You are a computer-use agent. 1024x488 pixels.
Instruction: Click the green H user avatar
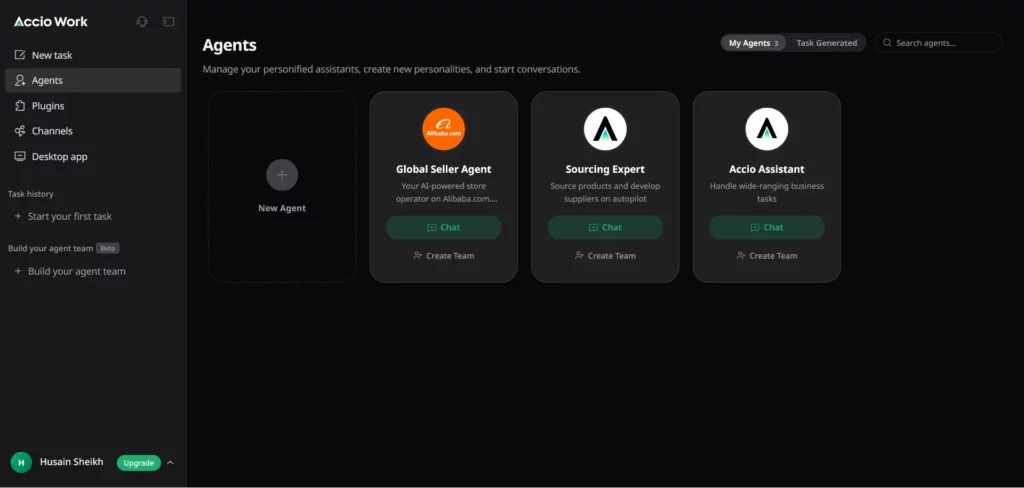[21, 463]
